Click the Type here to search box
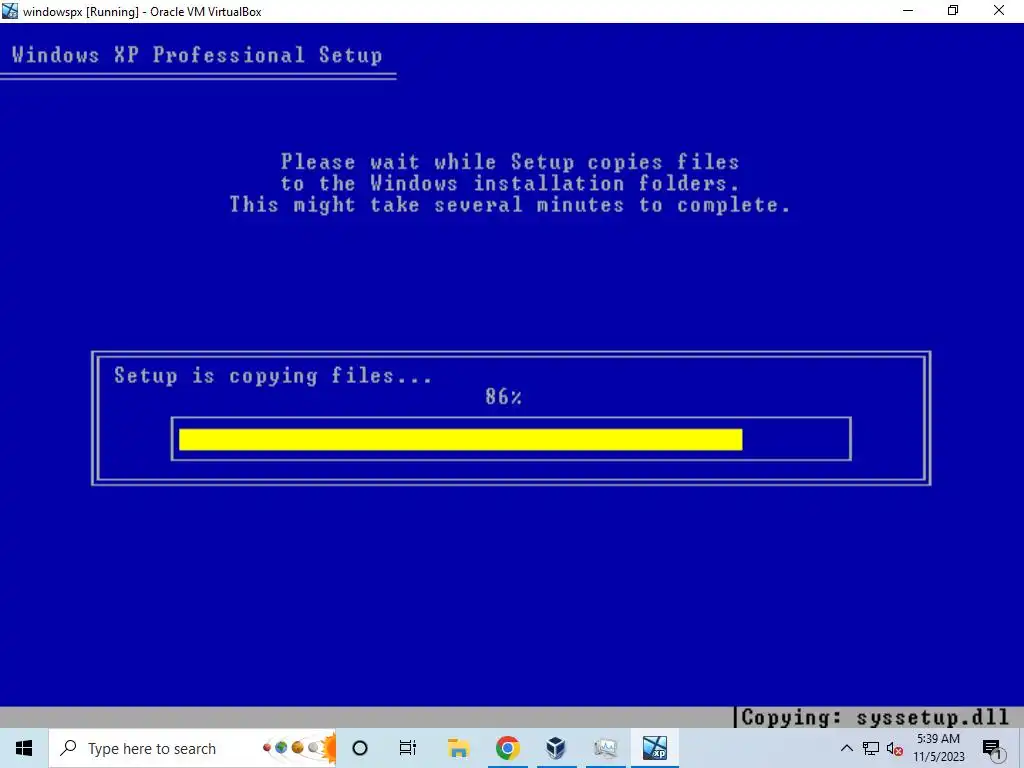The image size is (1024, 768). pos(193,748)
